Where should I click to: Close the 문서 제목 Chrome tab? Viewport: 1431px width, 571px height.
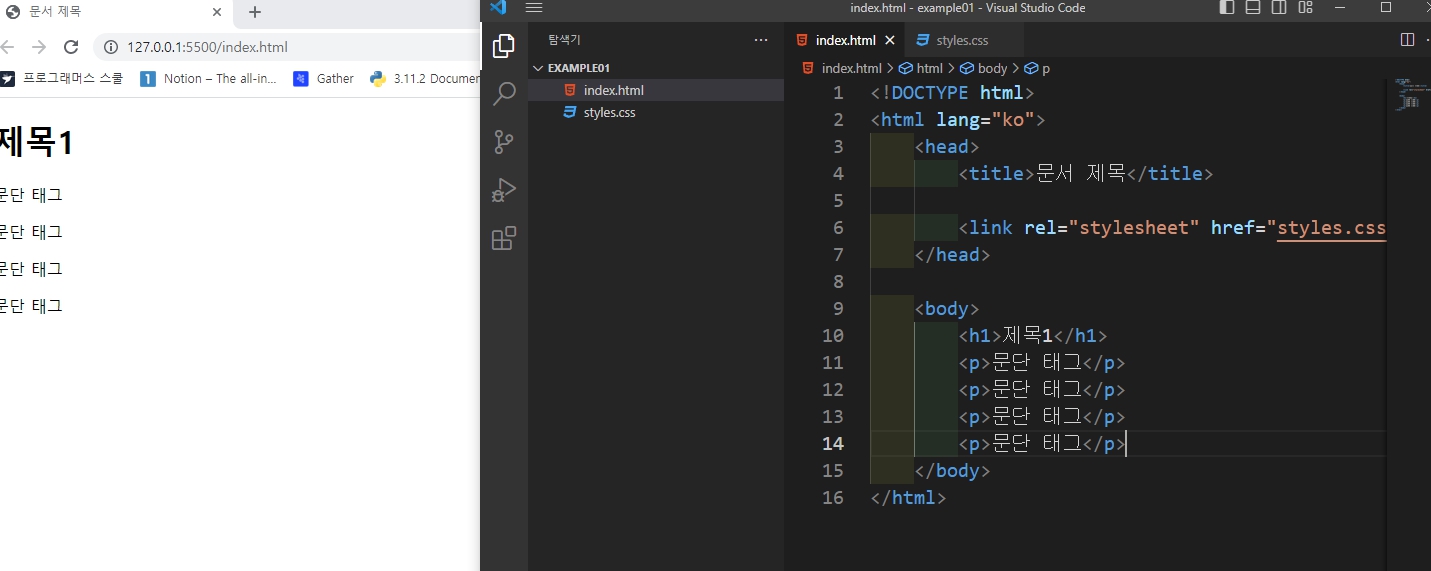(x=216, y=12)
